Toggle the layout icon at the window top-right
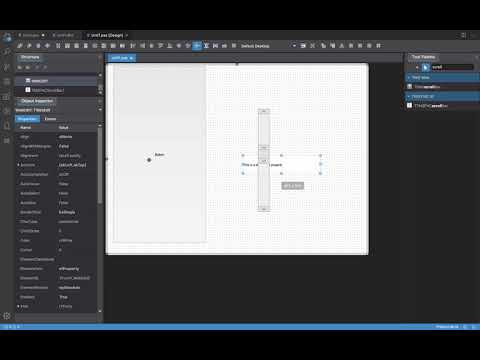 464,35
